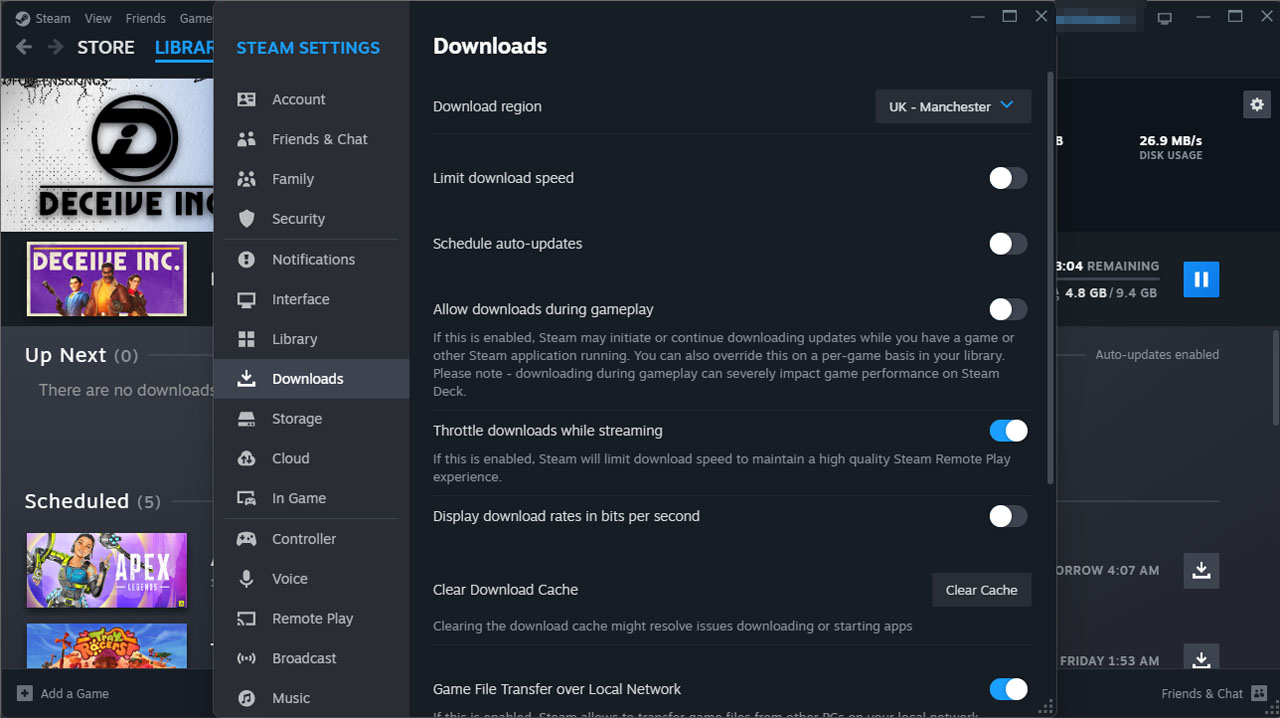Image resolution: width=1280 pixels, height=718 pixels.
Task: Select the Apex Legends game thumbnail
Action: click(106, 571)
